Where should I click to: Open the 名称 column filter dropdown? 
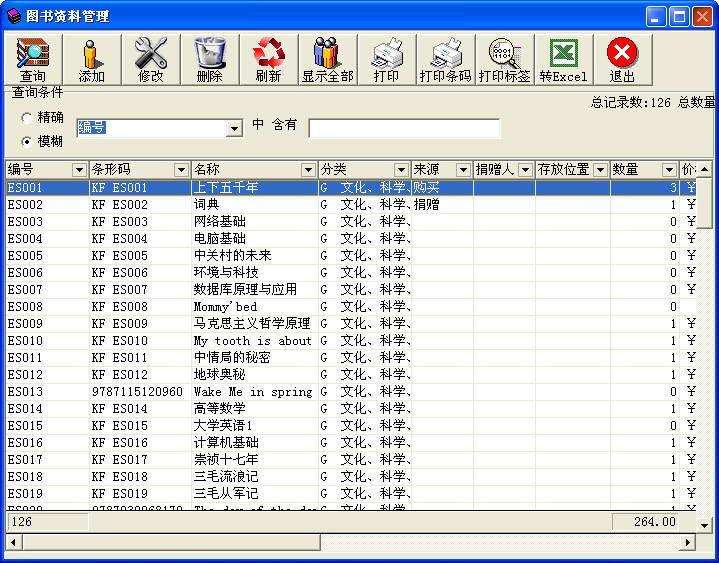pyautogui.click(x=309, y=170)
